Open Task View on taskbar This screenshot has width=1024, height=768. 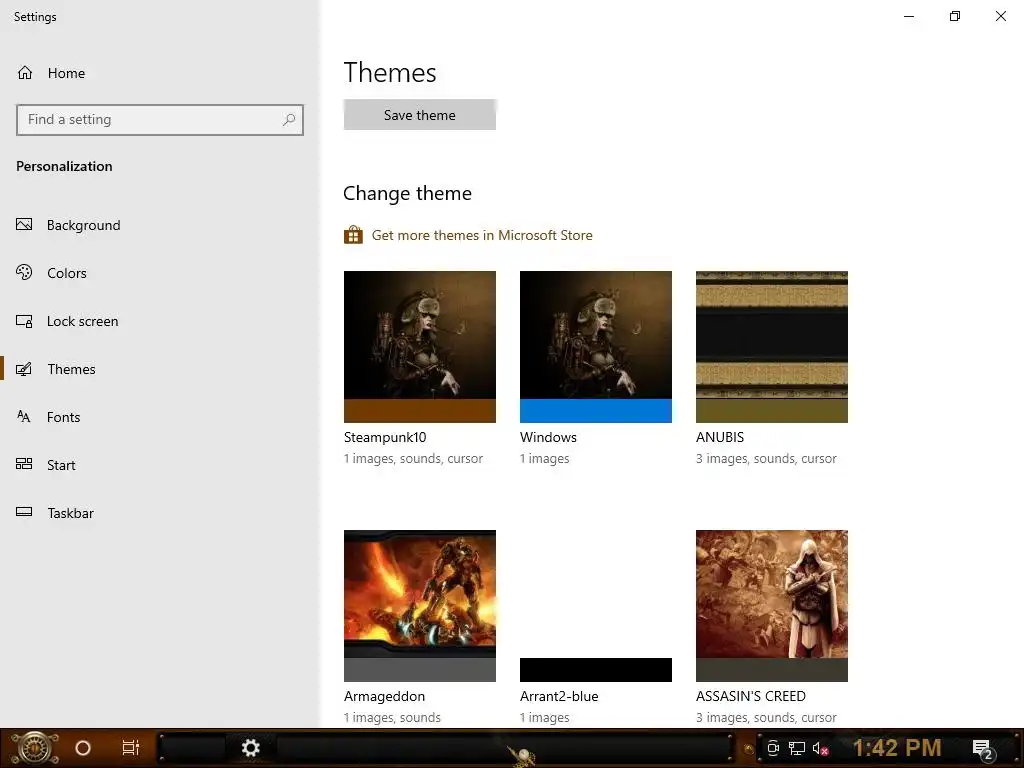click(x=131, y=748)
